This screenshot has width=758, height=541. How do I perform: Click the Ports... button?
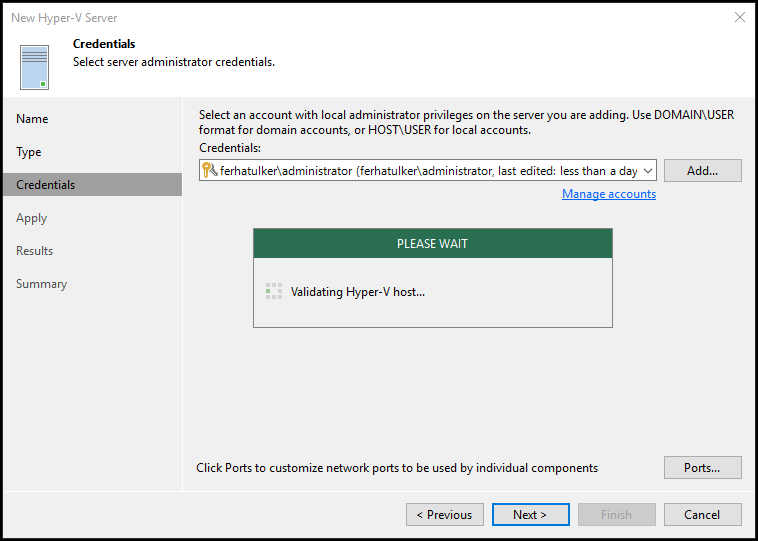click(702, 468)
